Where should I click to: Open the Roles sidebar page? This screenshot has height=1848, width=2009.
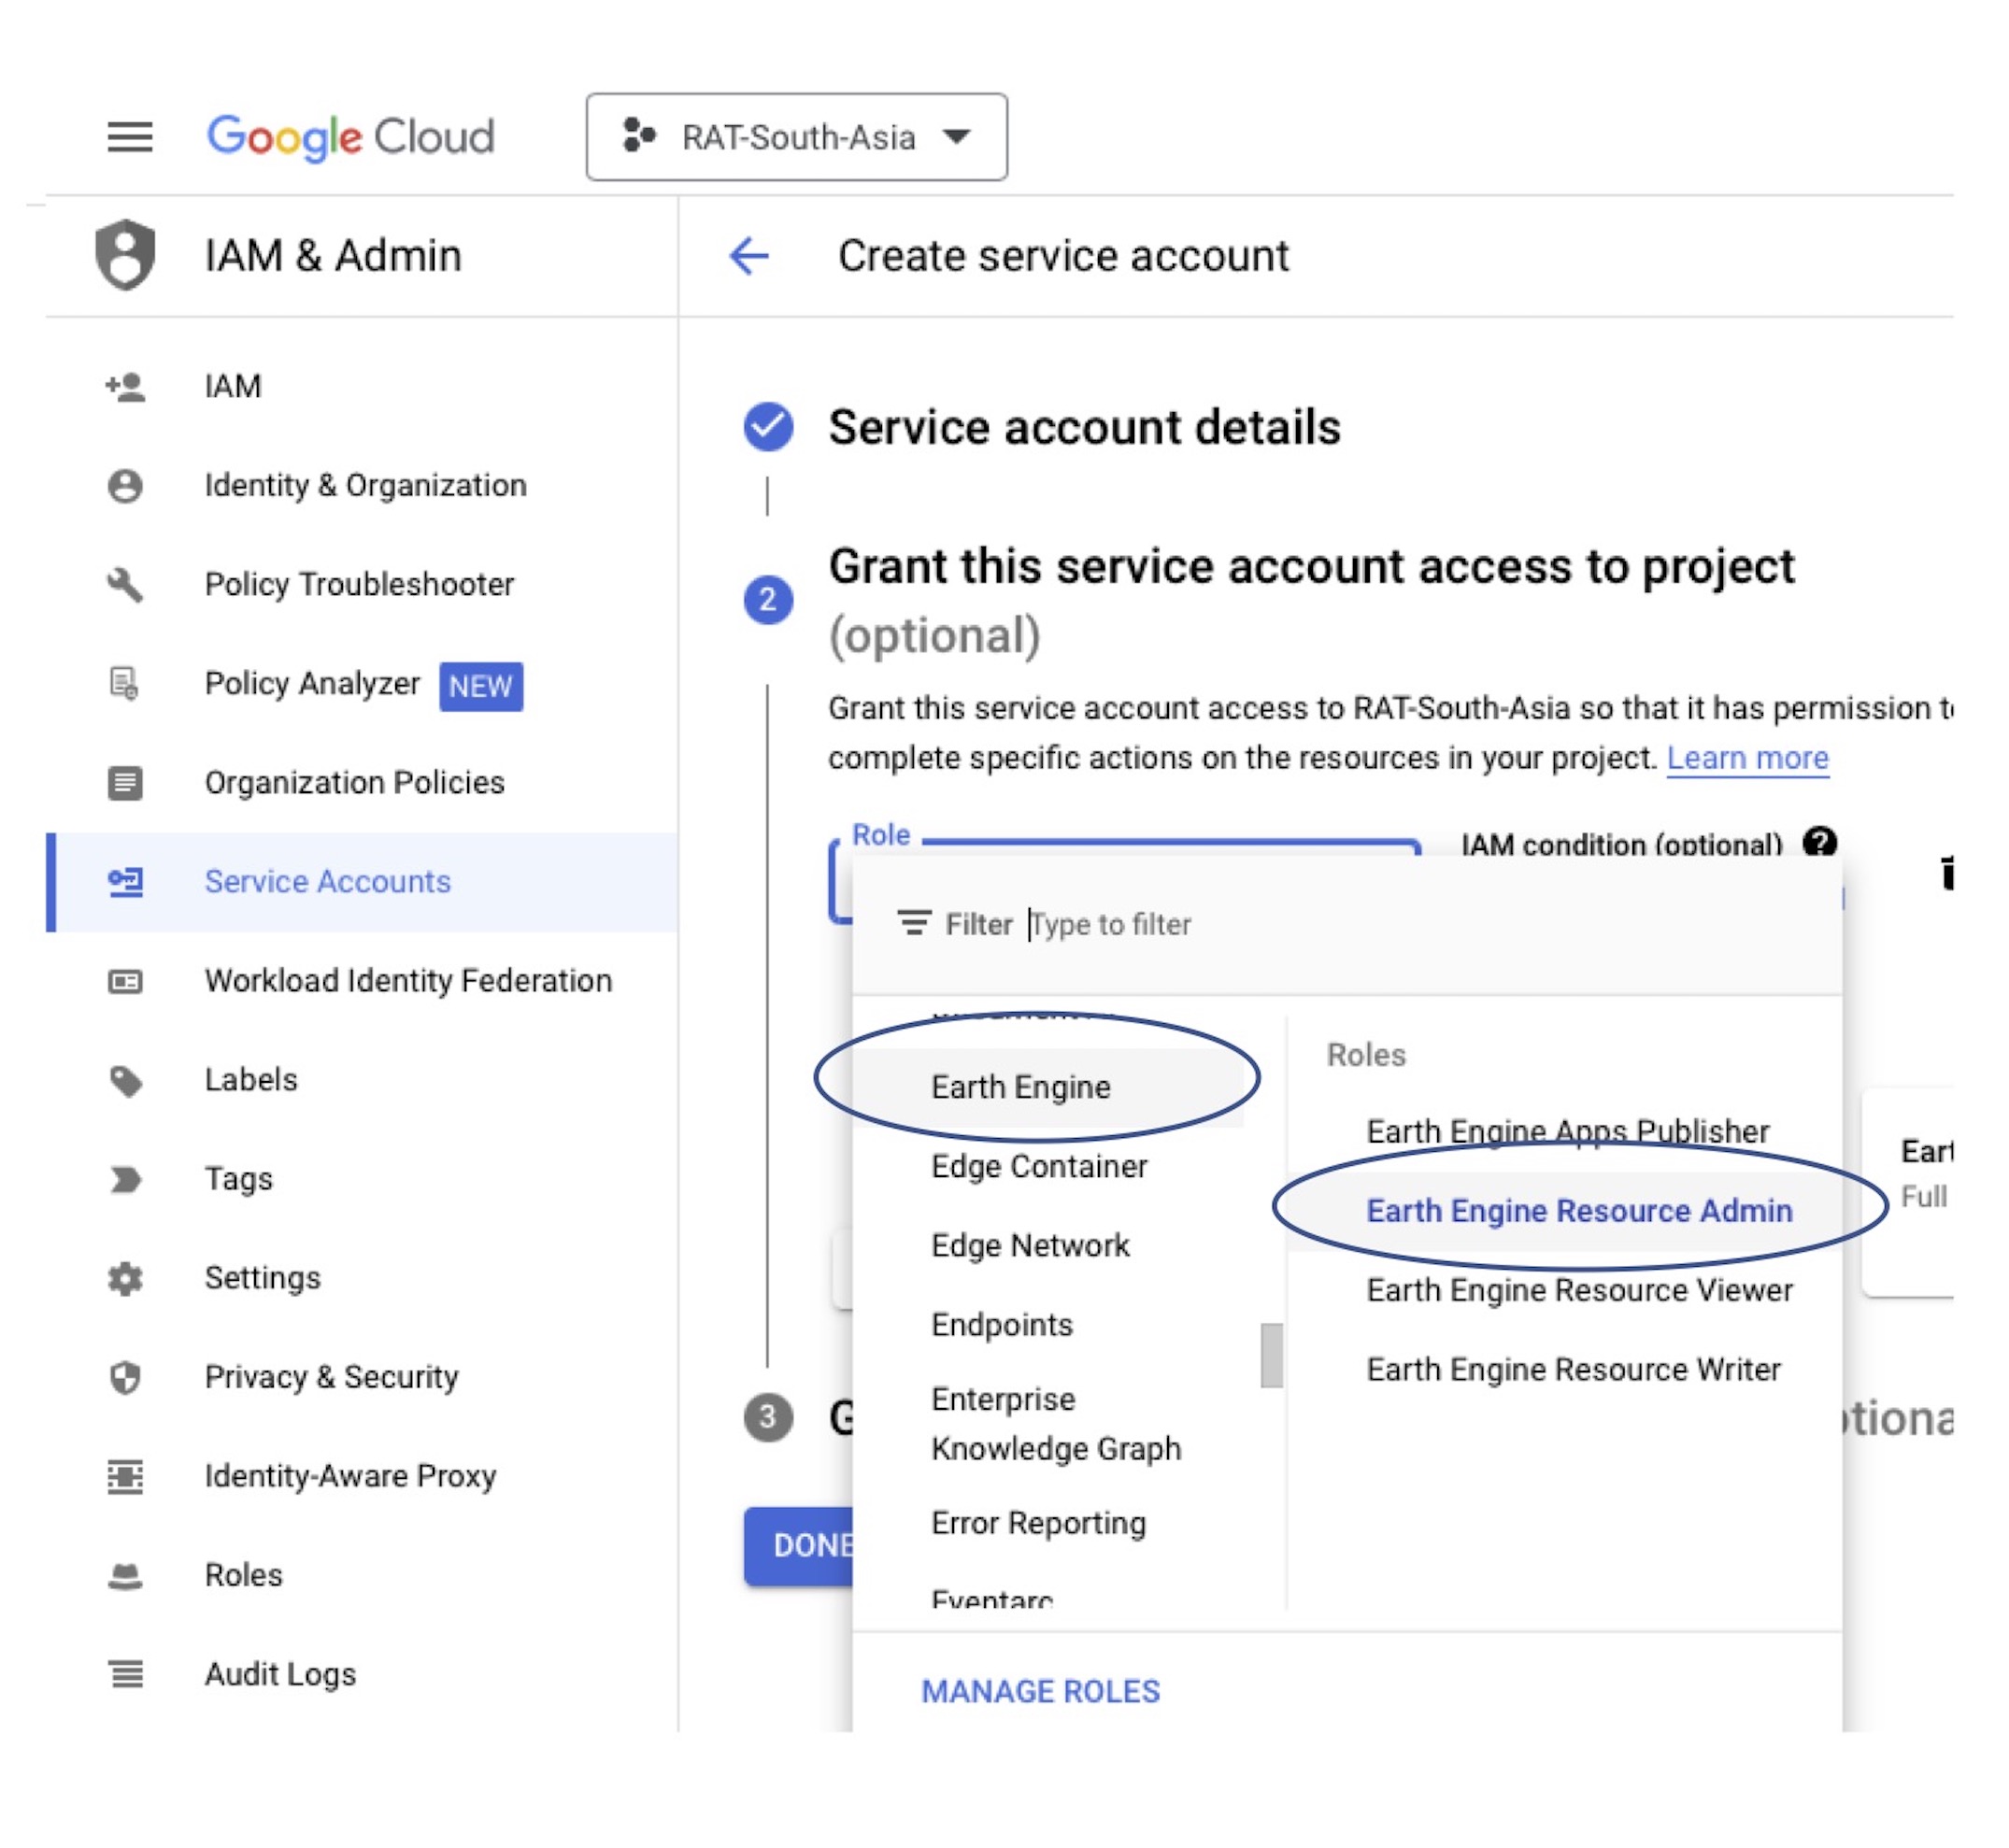(243, 1575)
